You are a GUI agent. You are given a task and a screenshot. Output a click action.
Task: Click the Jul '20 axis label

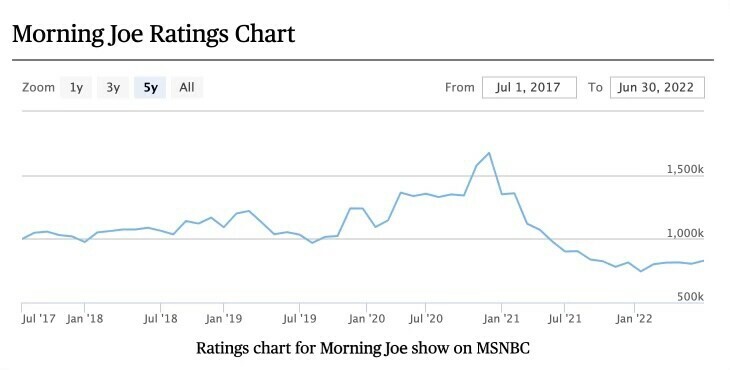[426, 319]
